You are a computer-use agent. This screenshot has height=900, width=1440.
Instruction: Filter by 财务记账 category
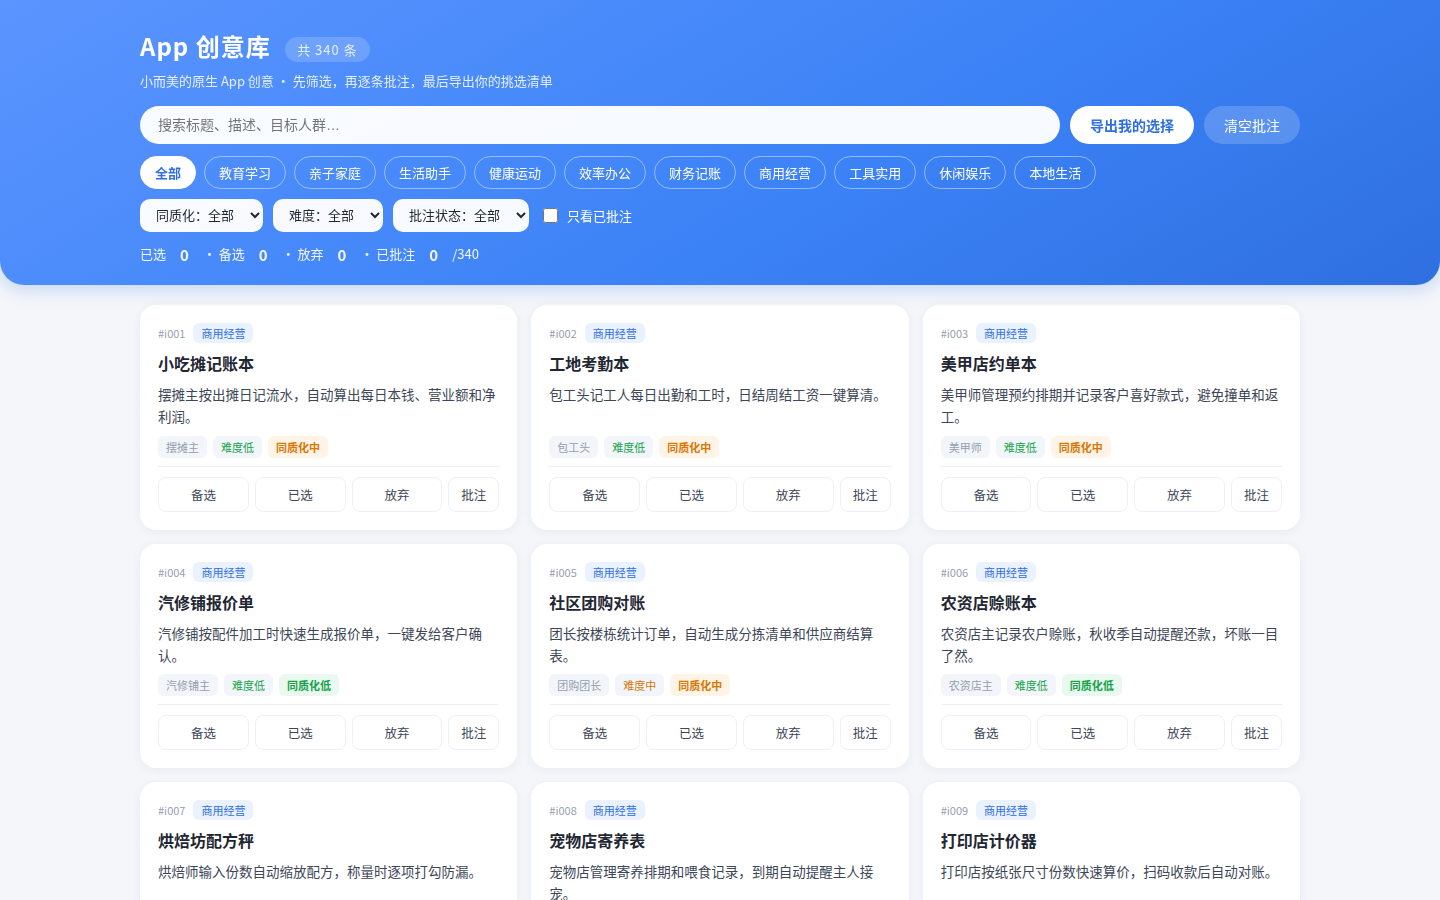[x=695, y=173]
